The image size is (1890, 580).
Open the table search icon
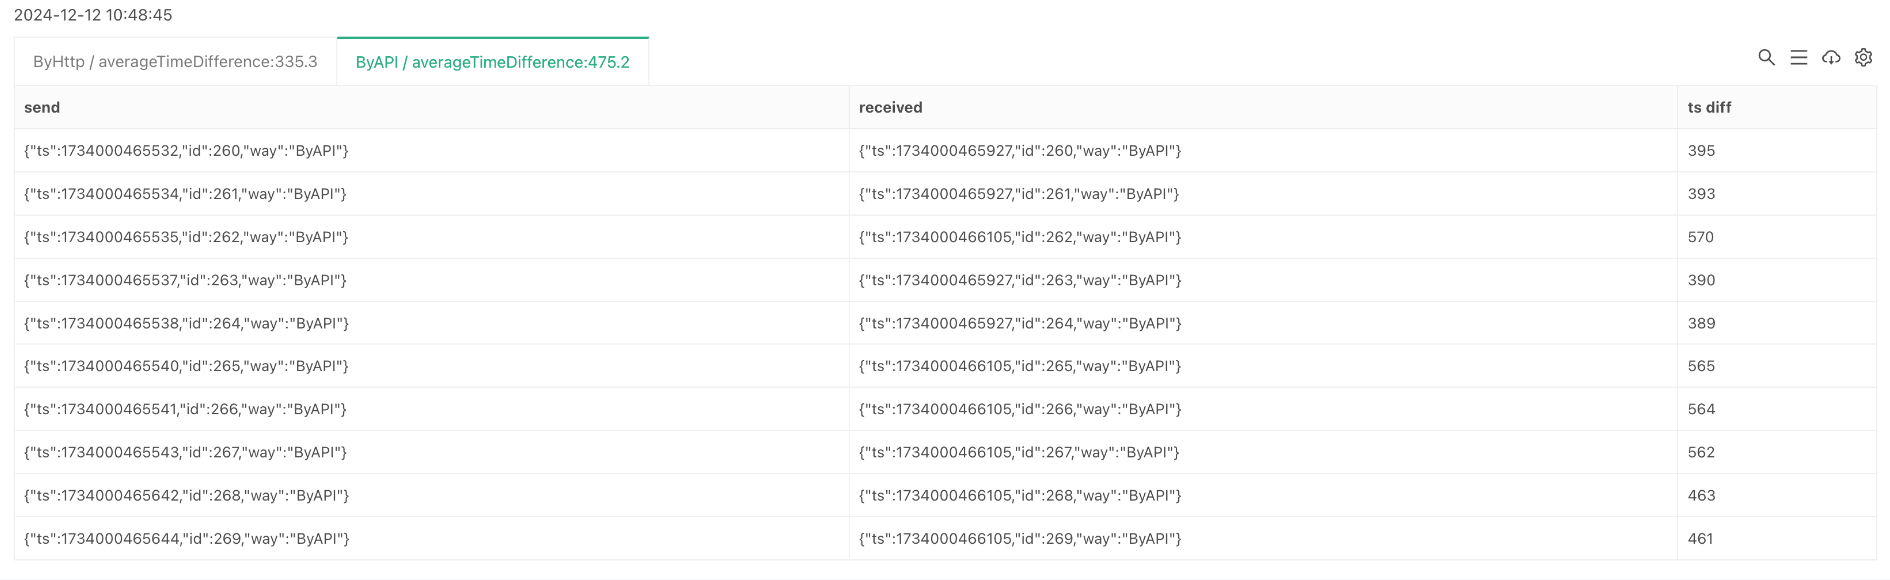1767,58
